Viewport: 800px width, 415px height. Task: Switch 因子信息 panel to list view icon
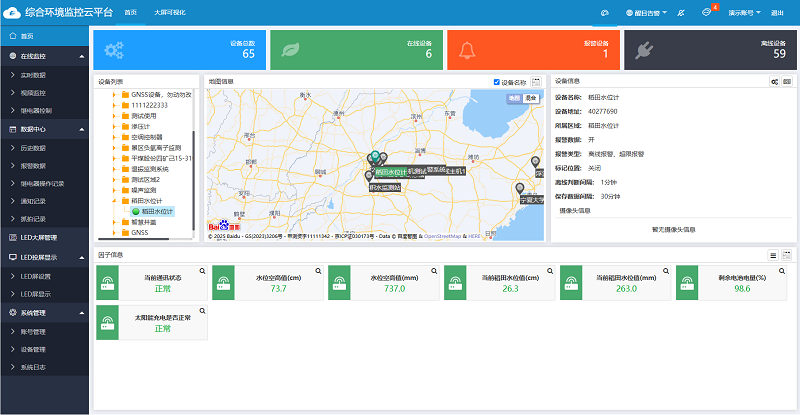773,255
